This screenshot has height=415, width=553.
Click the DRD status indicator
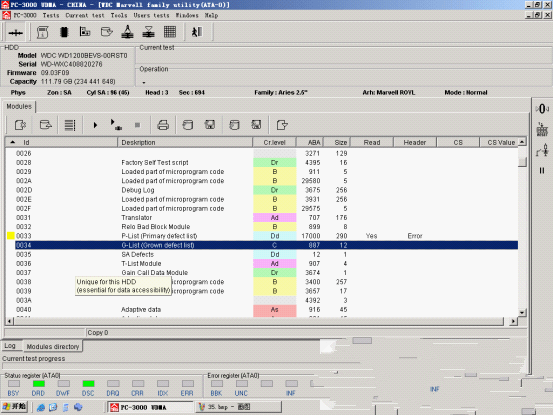click(x=38, y=384)
